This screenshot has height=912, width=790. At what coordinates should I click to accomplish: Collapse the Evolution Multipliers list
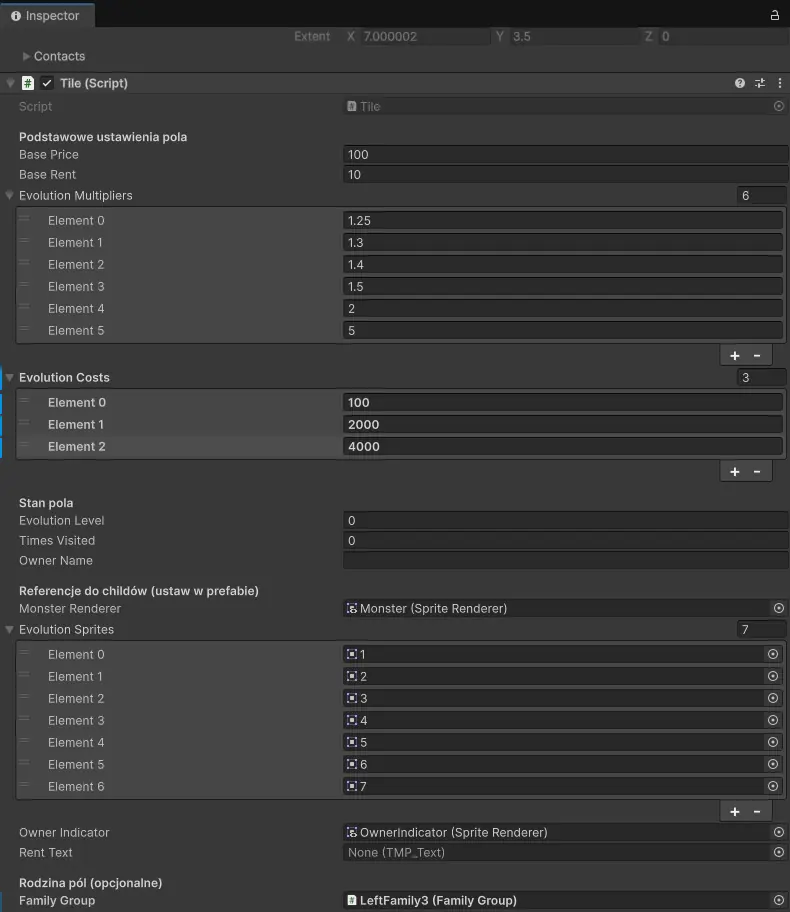[x=9, y=195]
